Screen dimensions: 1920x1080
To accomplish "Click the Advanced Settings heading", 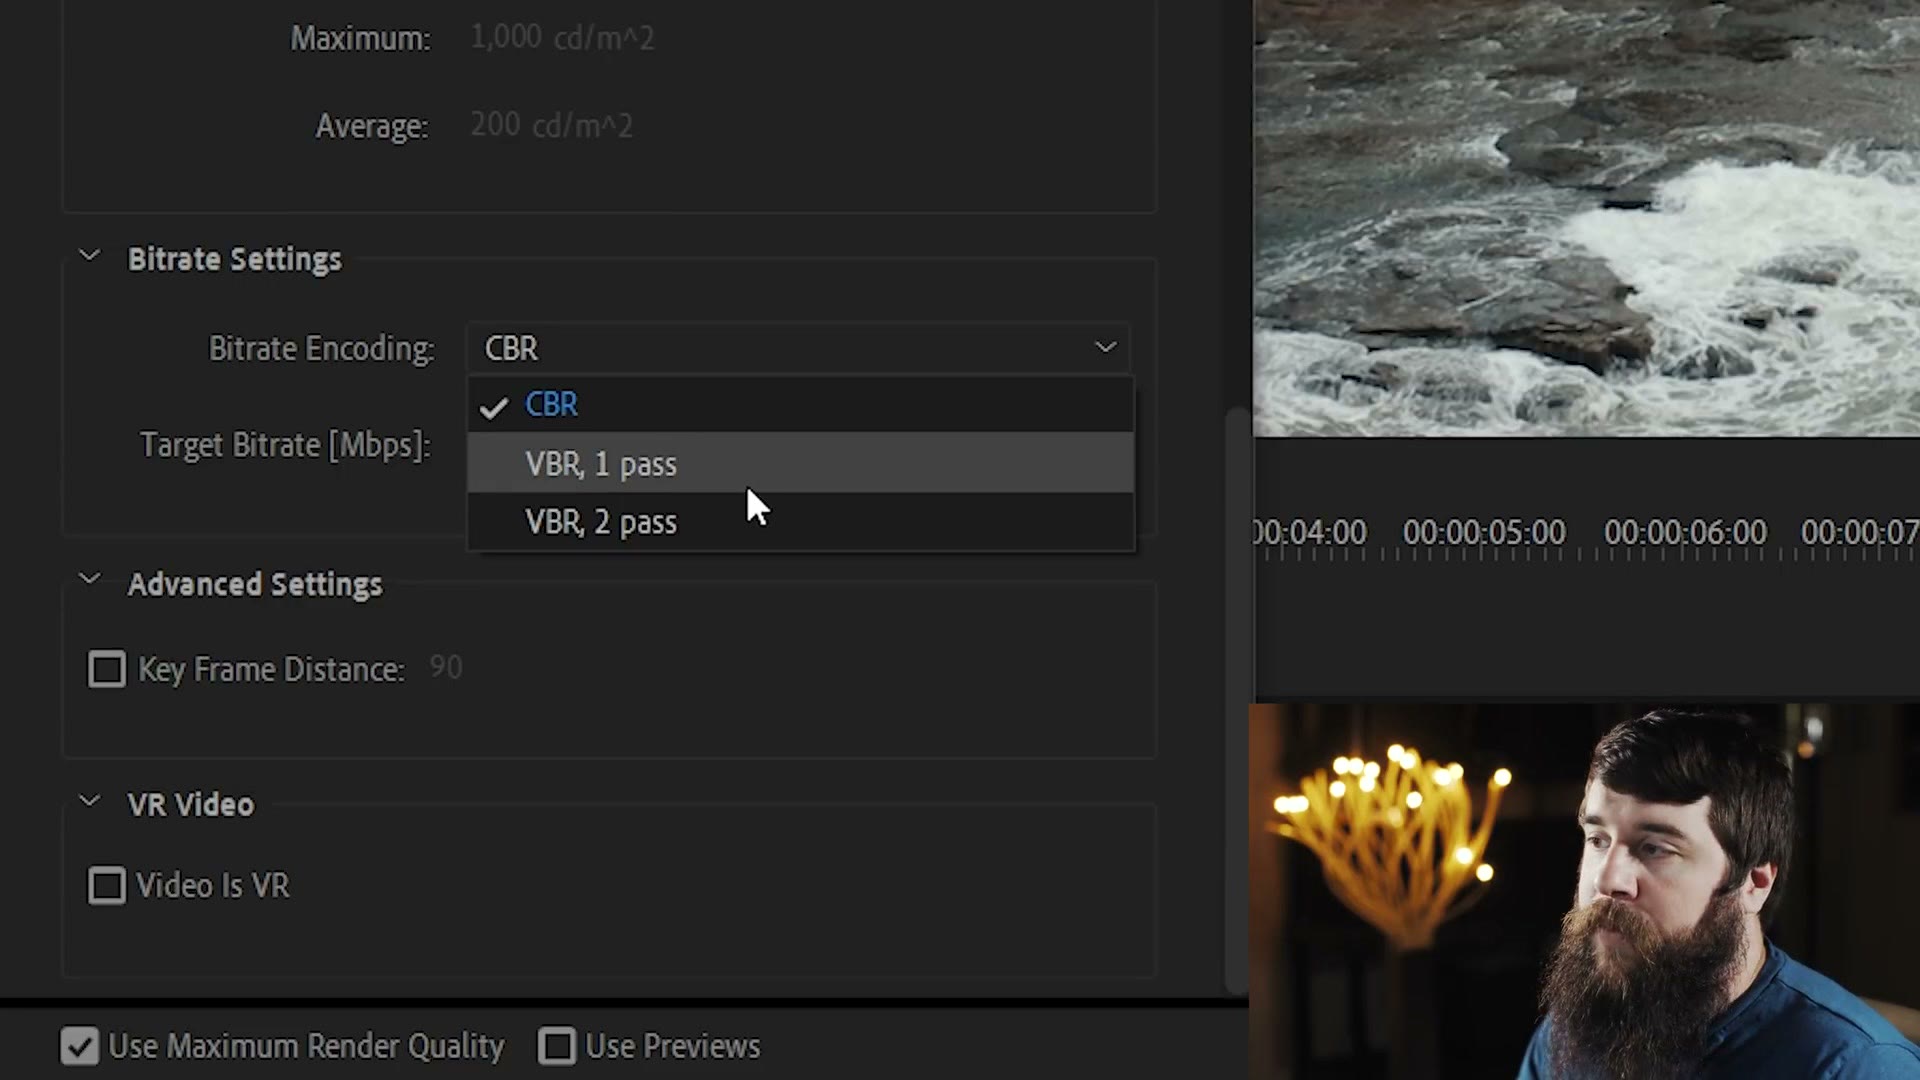I will pyautogui.click(x=255, y=584).
